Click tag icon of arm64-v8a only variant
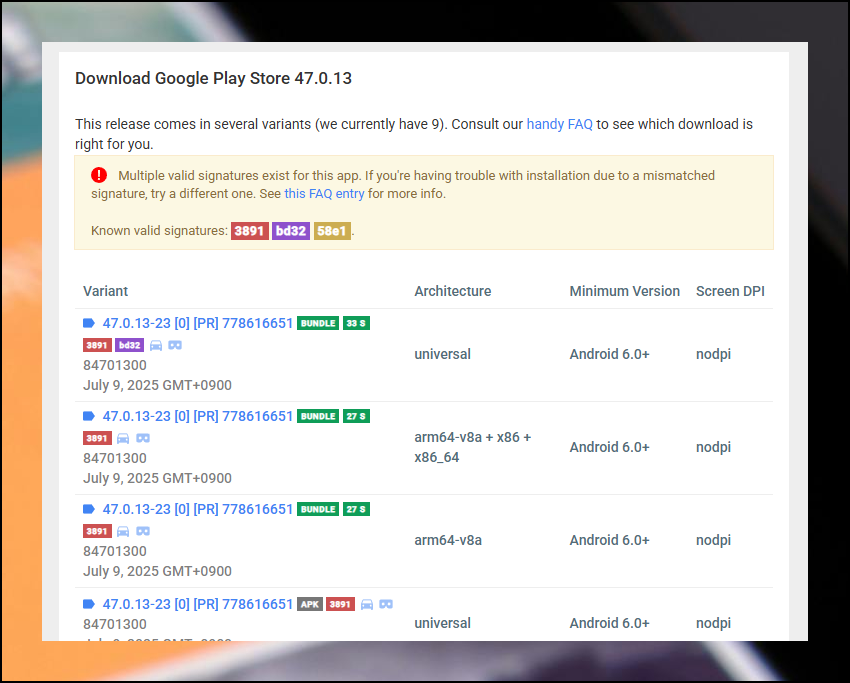850x683 pixels. (x=89, y=509)
